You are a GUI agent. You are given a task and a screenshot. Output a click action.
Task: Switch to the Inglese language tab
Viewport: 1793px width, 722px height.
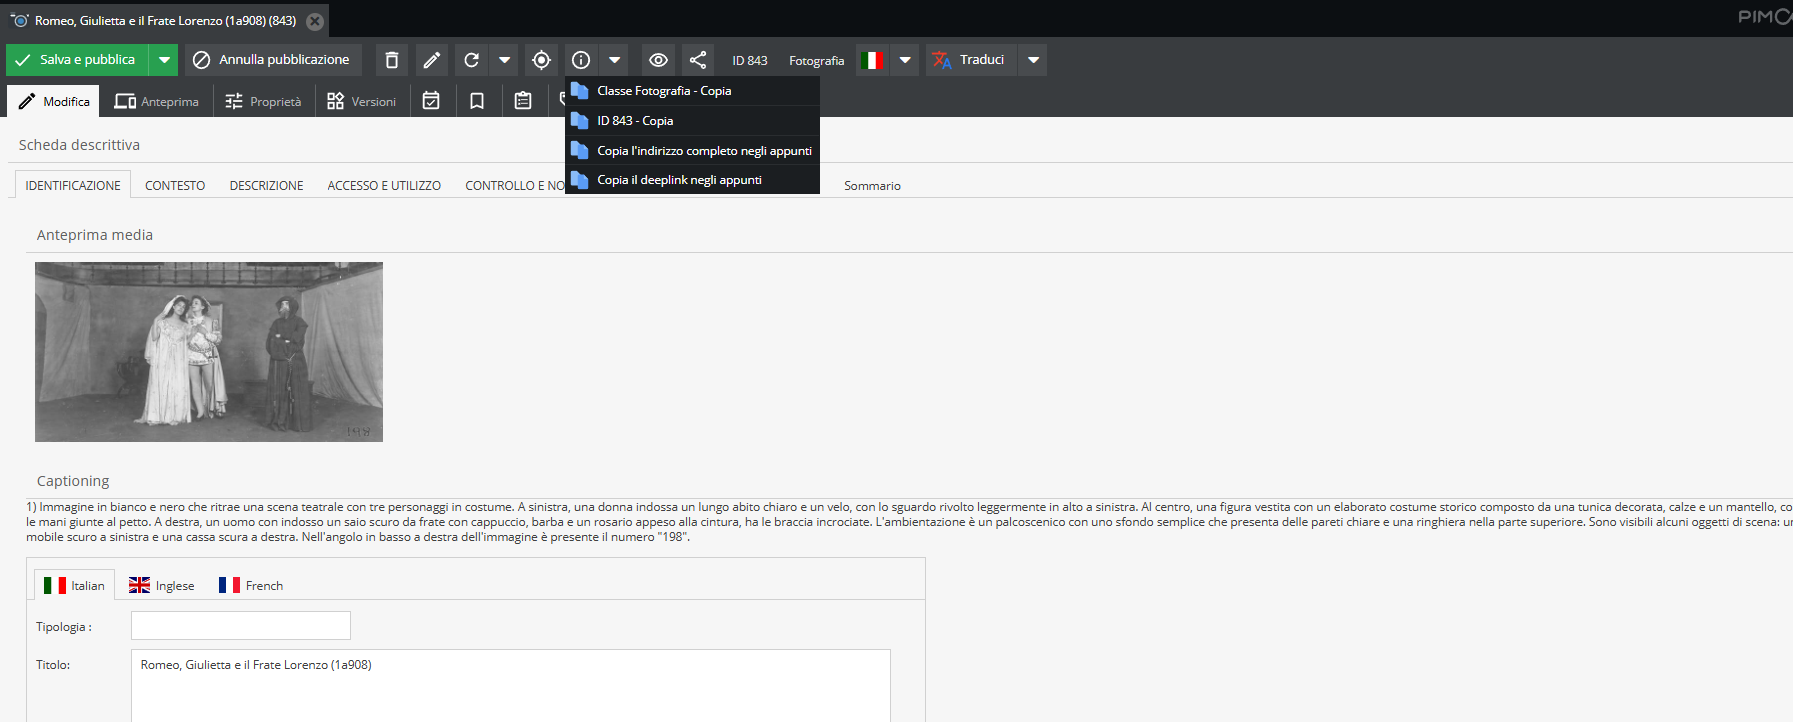point(162,585)
